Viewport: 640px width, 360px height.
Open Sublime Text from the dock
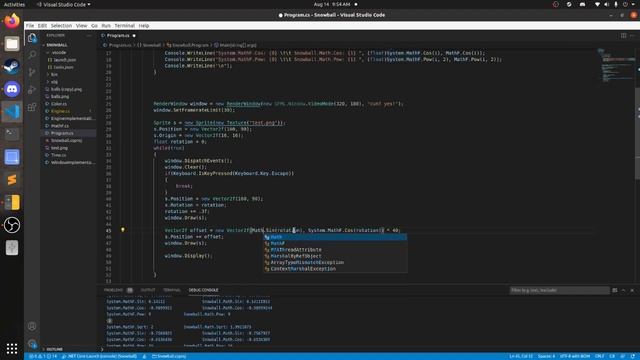pos(12,180)
